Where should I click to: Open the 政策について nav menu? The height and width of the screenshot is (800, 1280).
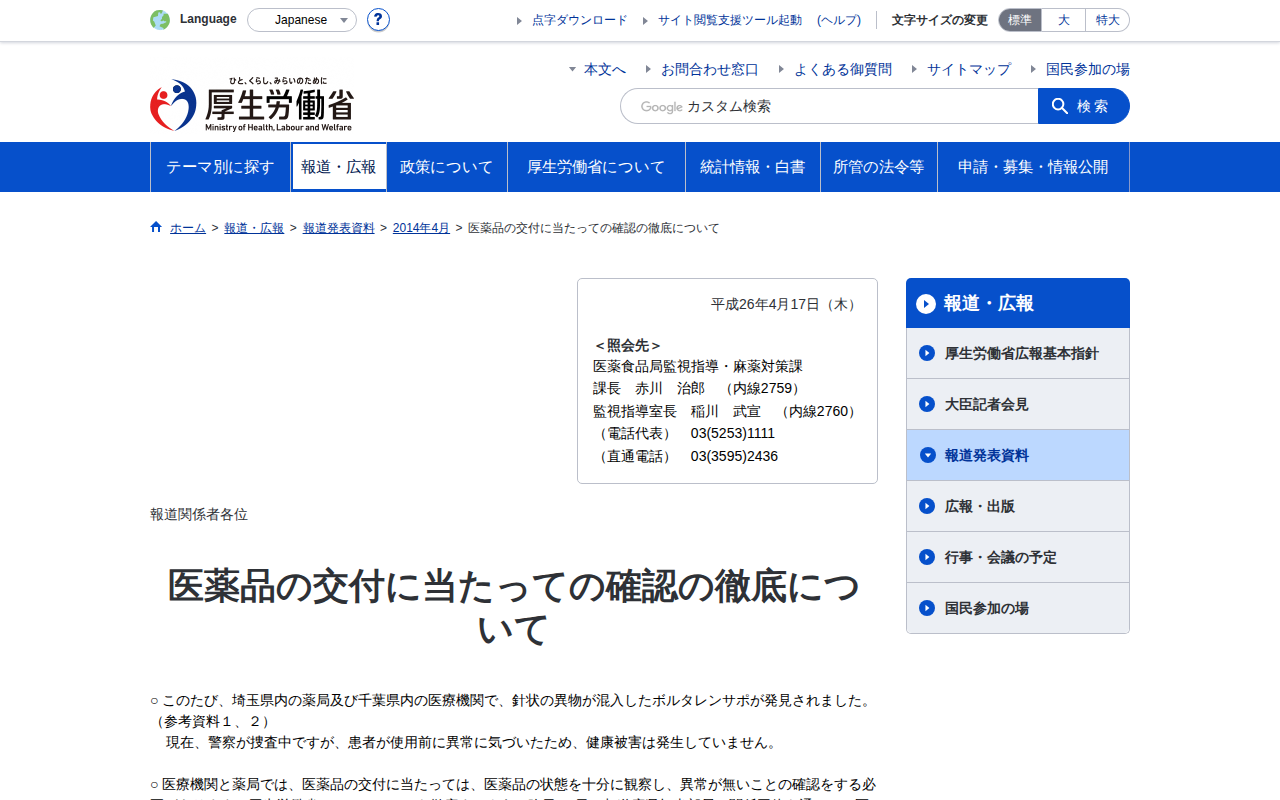pos(447,167)
